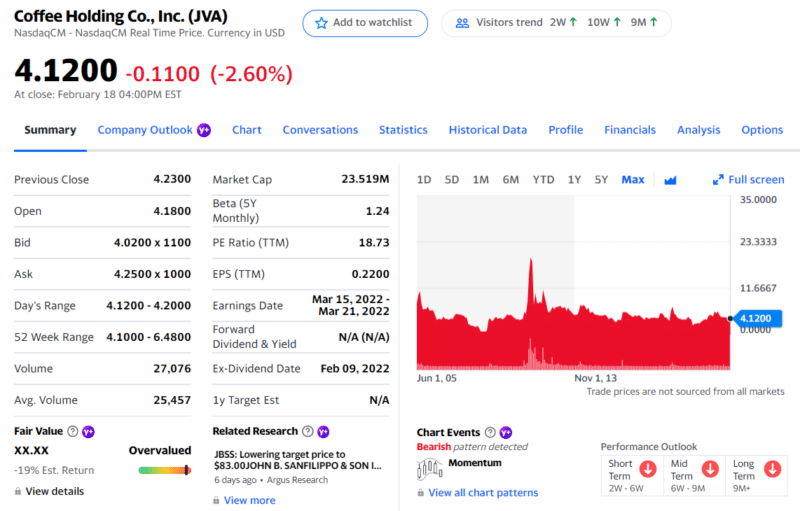Viewport: 800px width, 511px height.
Task: Set chart range to 1M
Action: click(481, 180)
